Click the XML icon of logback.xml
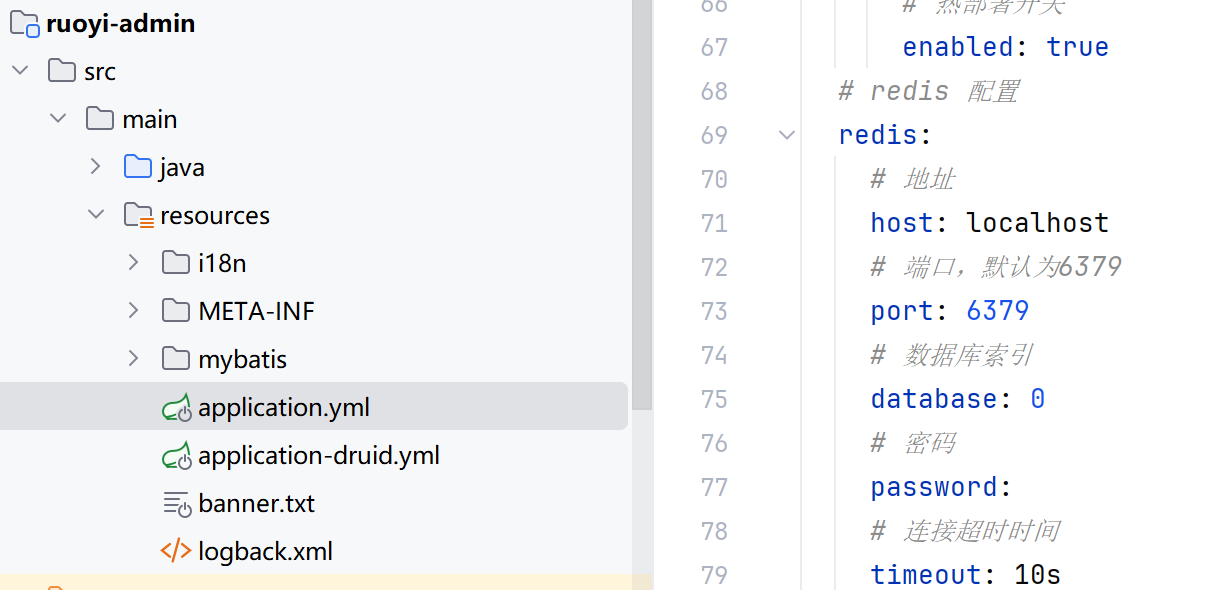Viewport: 1230px width, 590px height. 176,550
